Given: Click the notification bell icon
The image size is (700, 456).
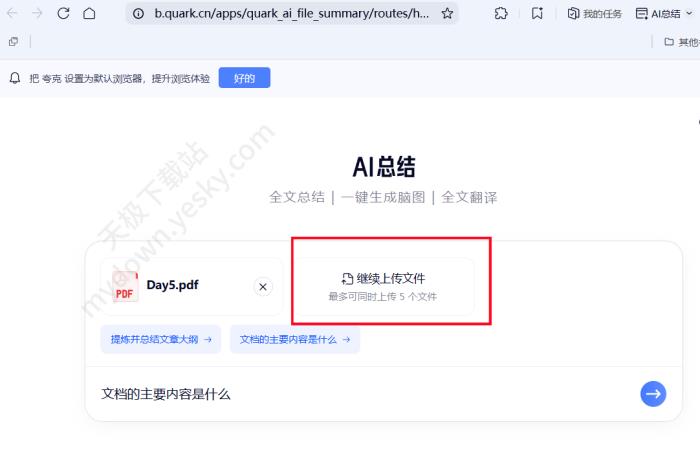Looking at the screenshot, I should [x=15, y=78].
